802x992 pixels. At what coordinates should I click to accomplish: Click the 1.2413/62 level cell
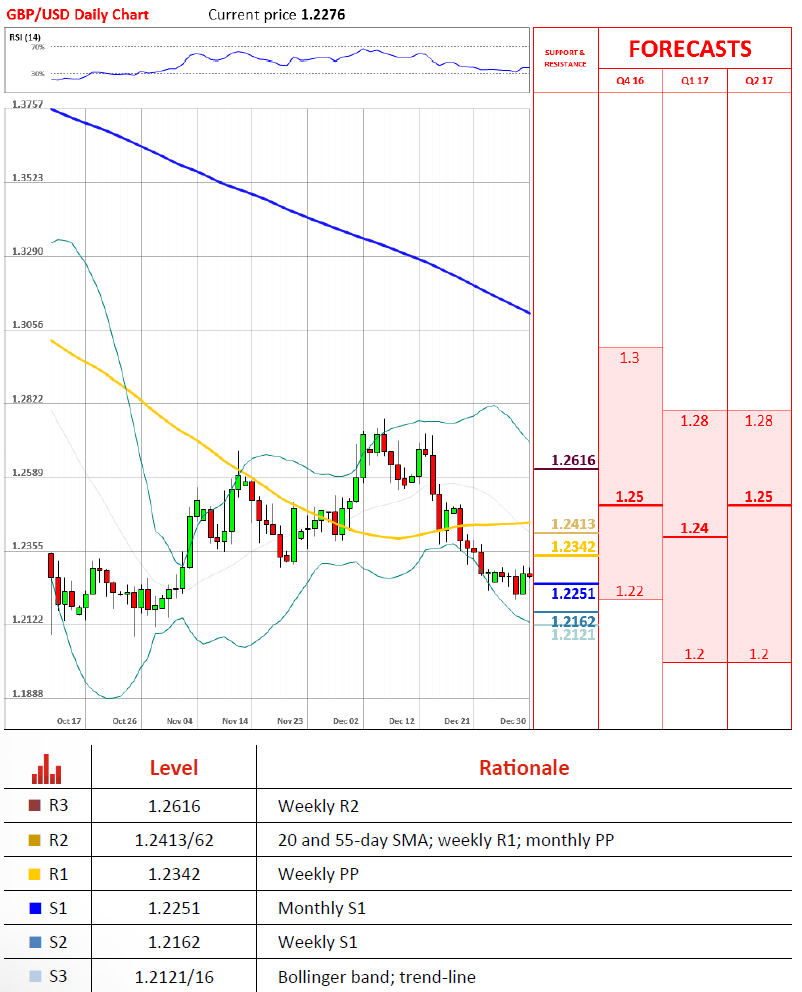(x=174, y=840)
